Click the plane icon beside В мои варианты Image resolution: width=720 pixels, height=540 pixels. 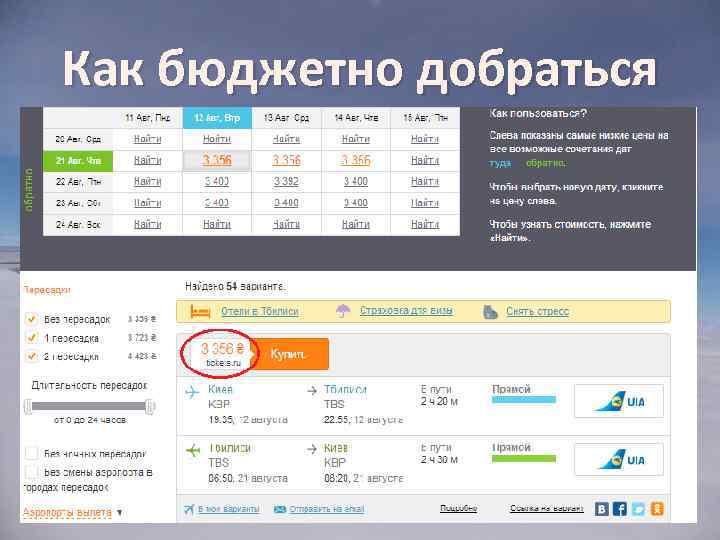click(189, 509)
